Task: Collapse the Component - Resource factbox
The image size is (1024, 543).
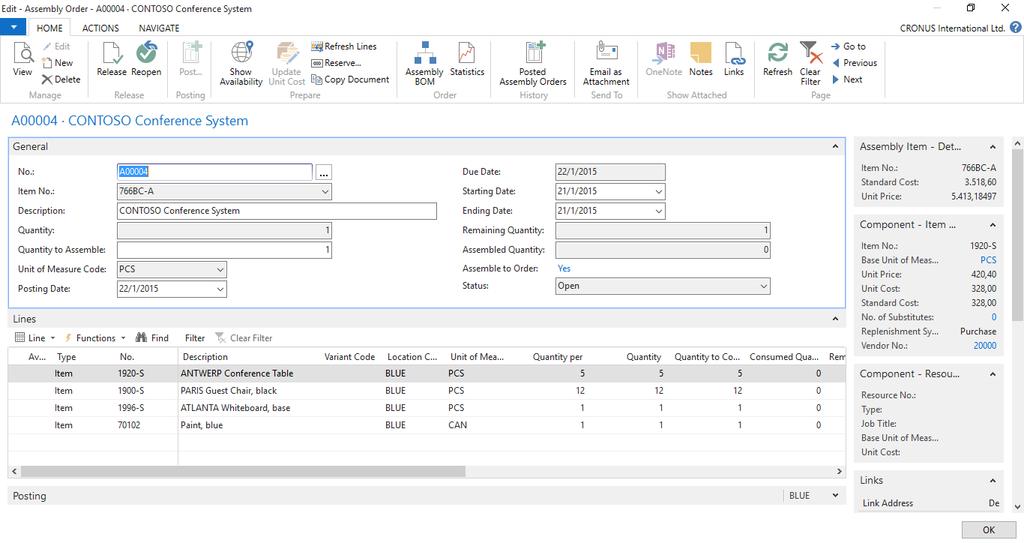Action: [x=993, y=374]
